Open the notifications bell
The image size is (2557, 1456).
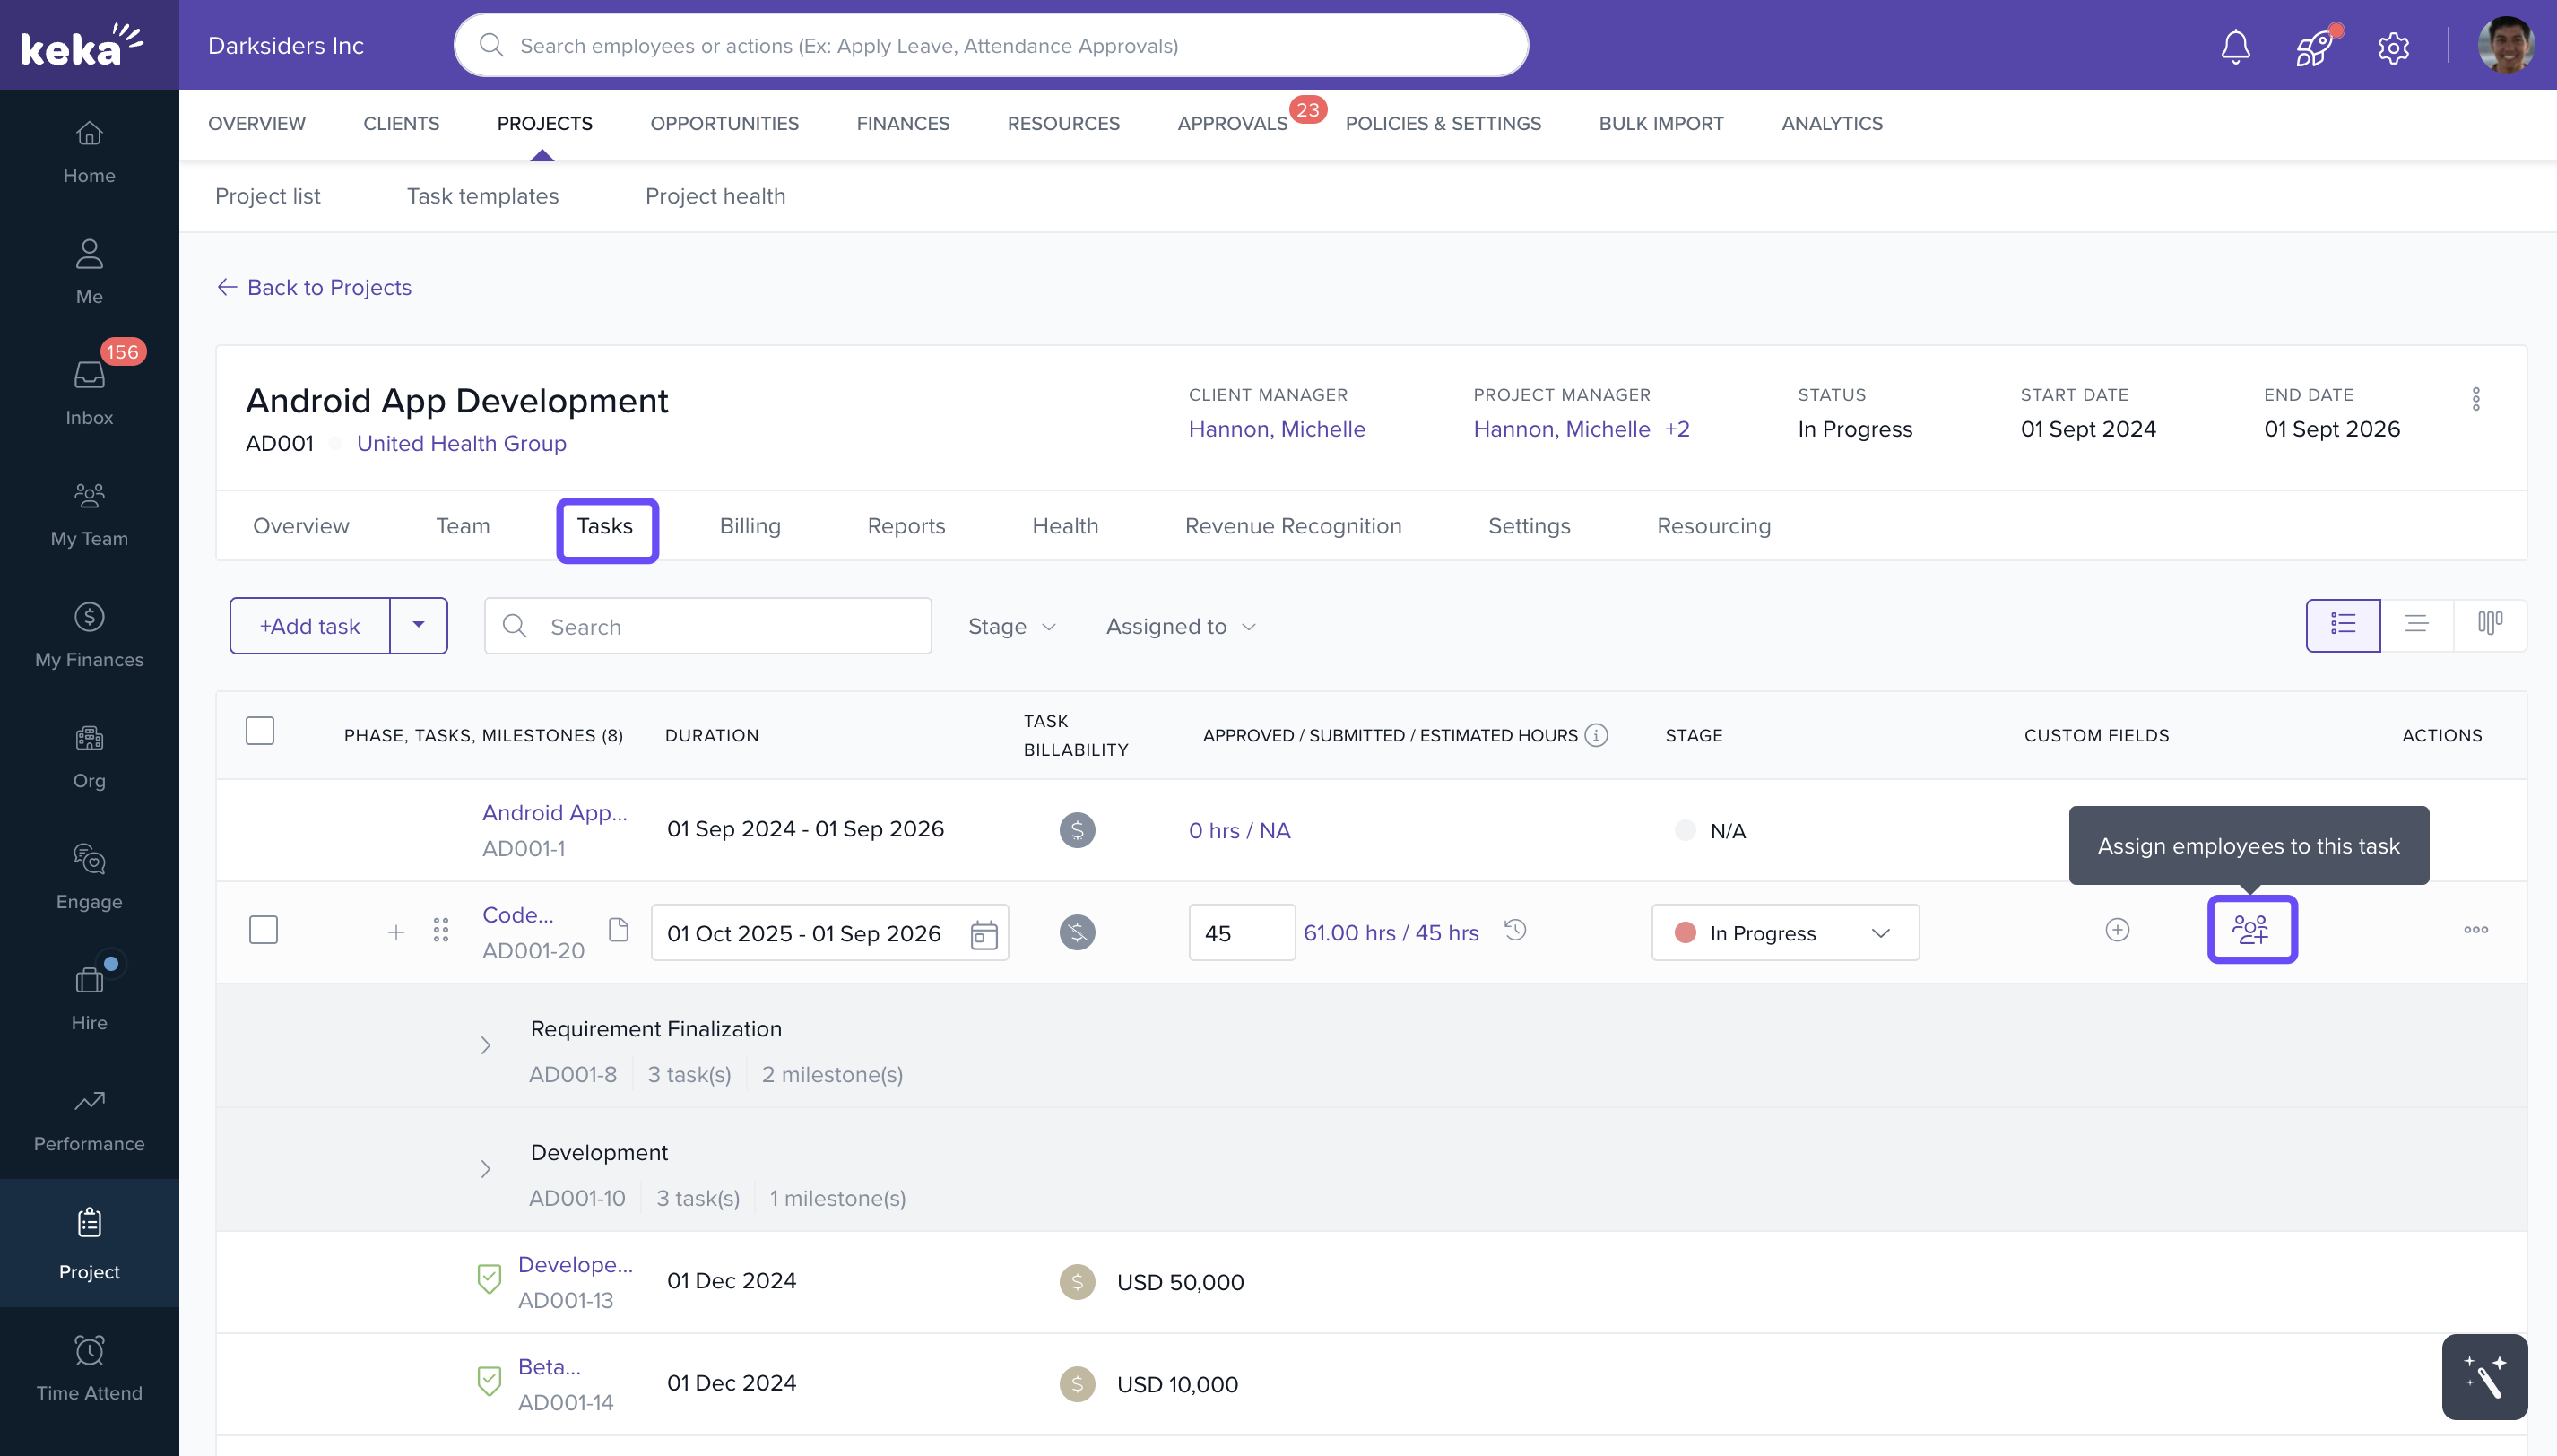[2235, 47]
